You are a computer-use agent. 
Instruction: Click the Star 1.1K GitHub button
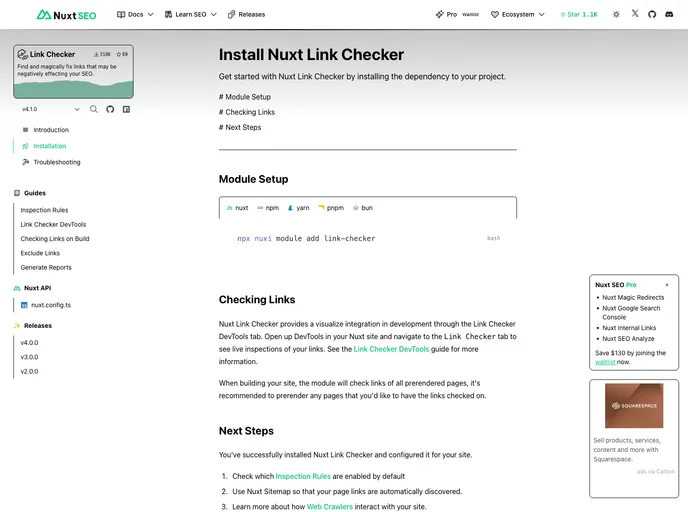coord(579,14)
